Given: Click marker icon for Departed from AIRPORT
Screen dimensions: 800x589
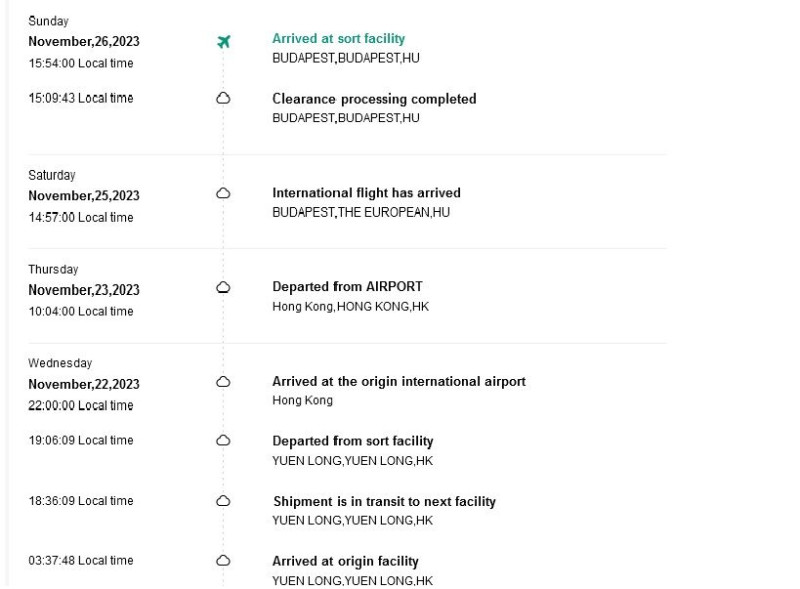Looking at the screenshot, I should click(x=223, y=287).
